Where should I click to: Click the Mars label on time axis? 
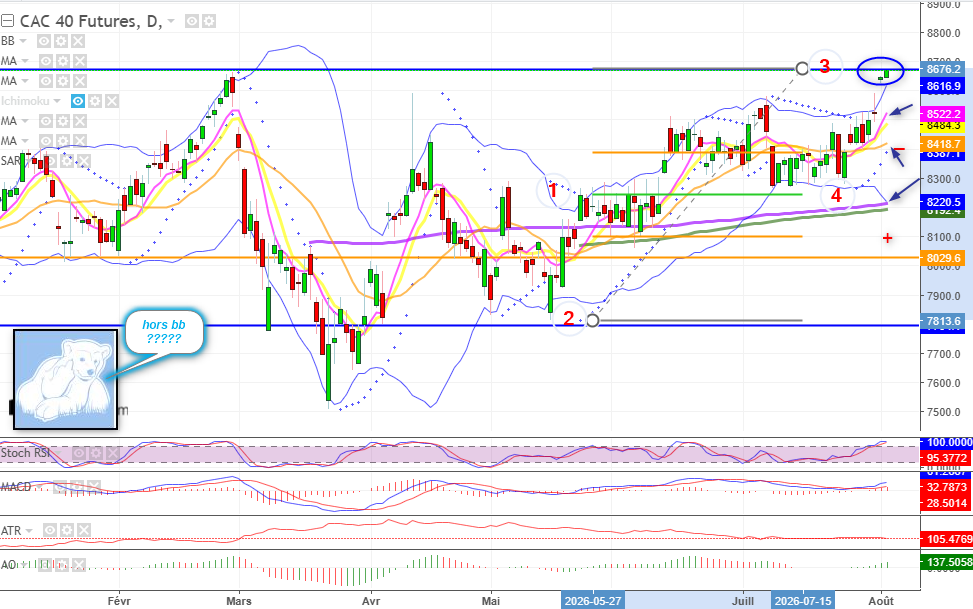pos(239,601)
